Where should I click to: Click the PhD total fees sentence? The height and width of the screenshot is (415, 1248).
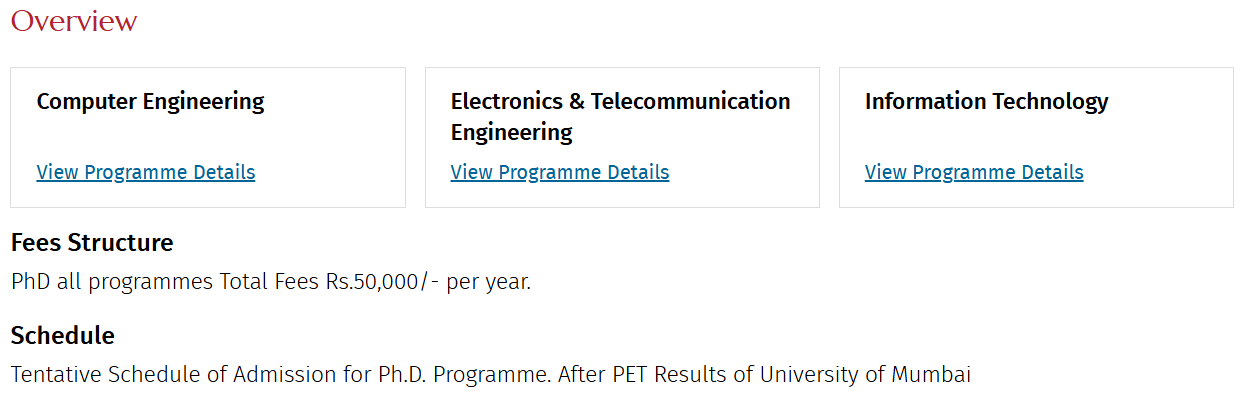pyautogui.click(x=271, y=282)
